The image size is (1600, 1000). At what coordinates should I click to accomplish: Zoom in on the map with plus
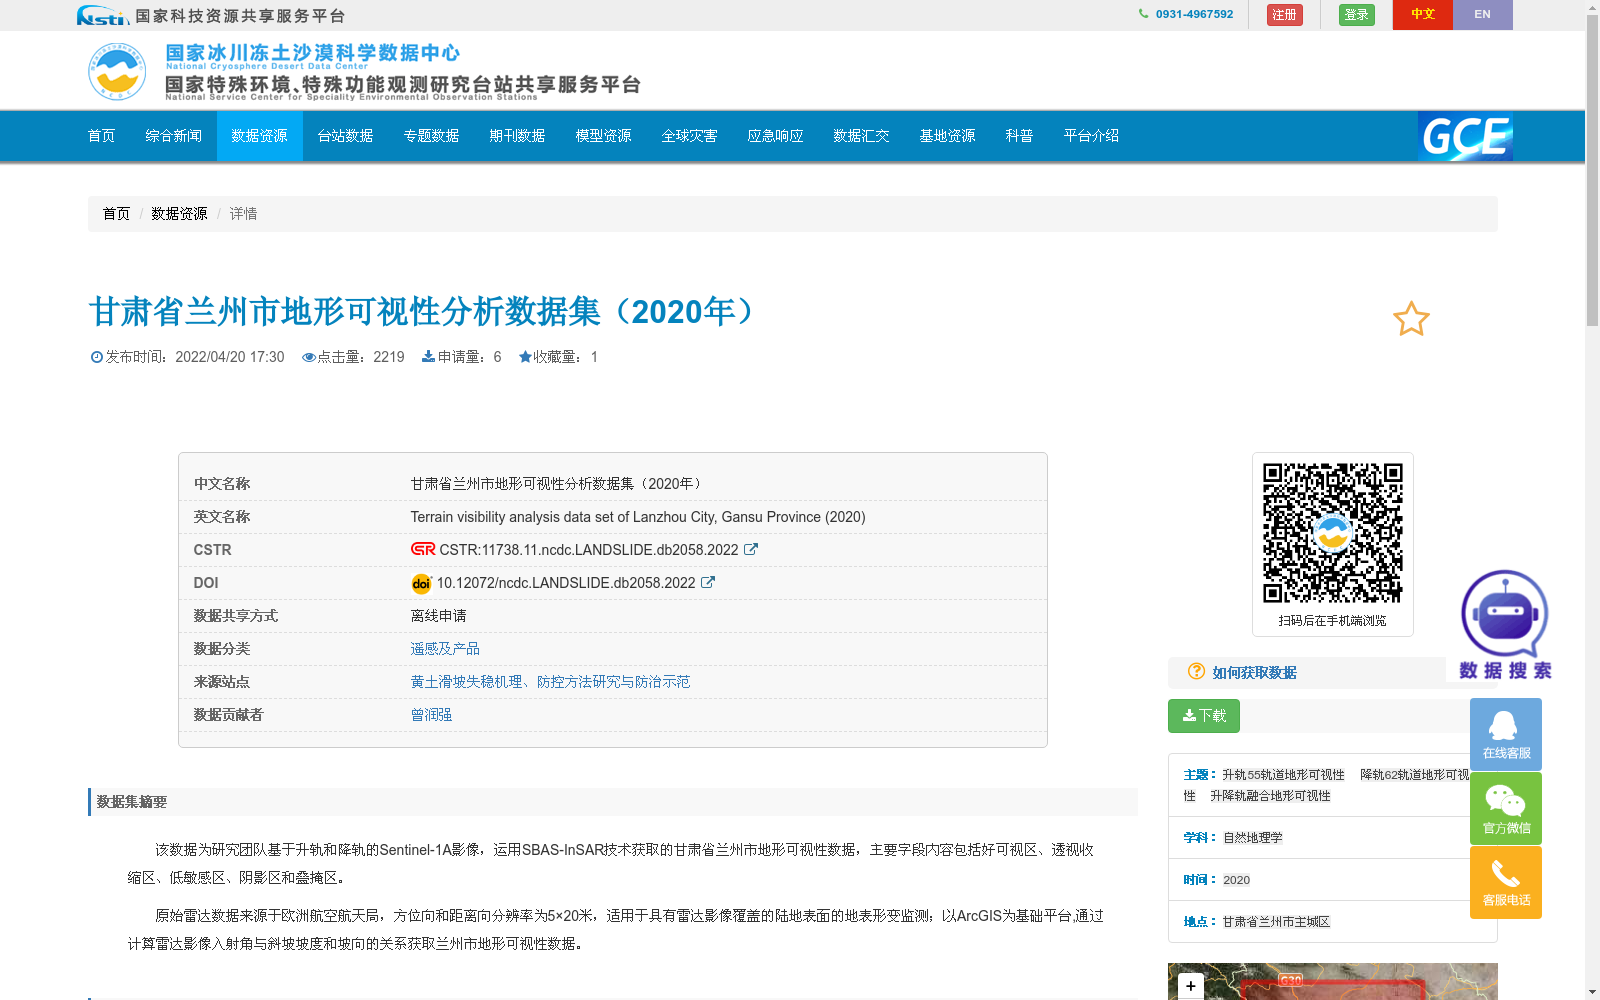coord(1190,986)
